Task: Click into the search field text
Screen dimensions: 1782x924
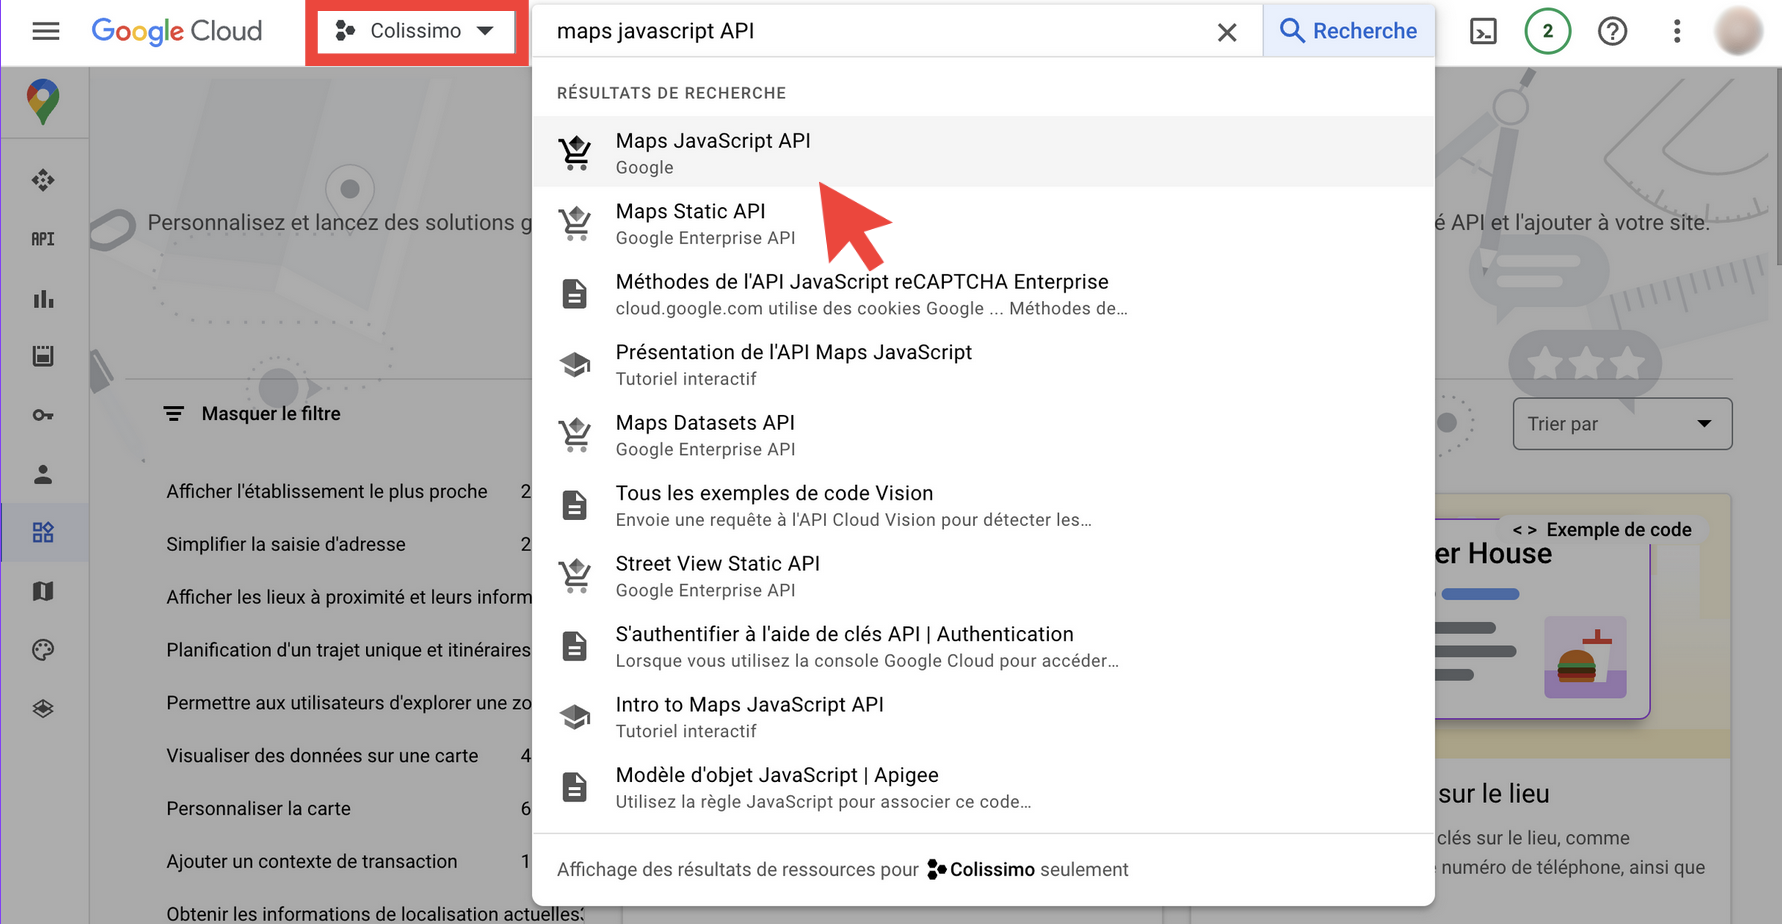Action: pyautogui.click(x=655, y=31)
